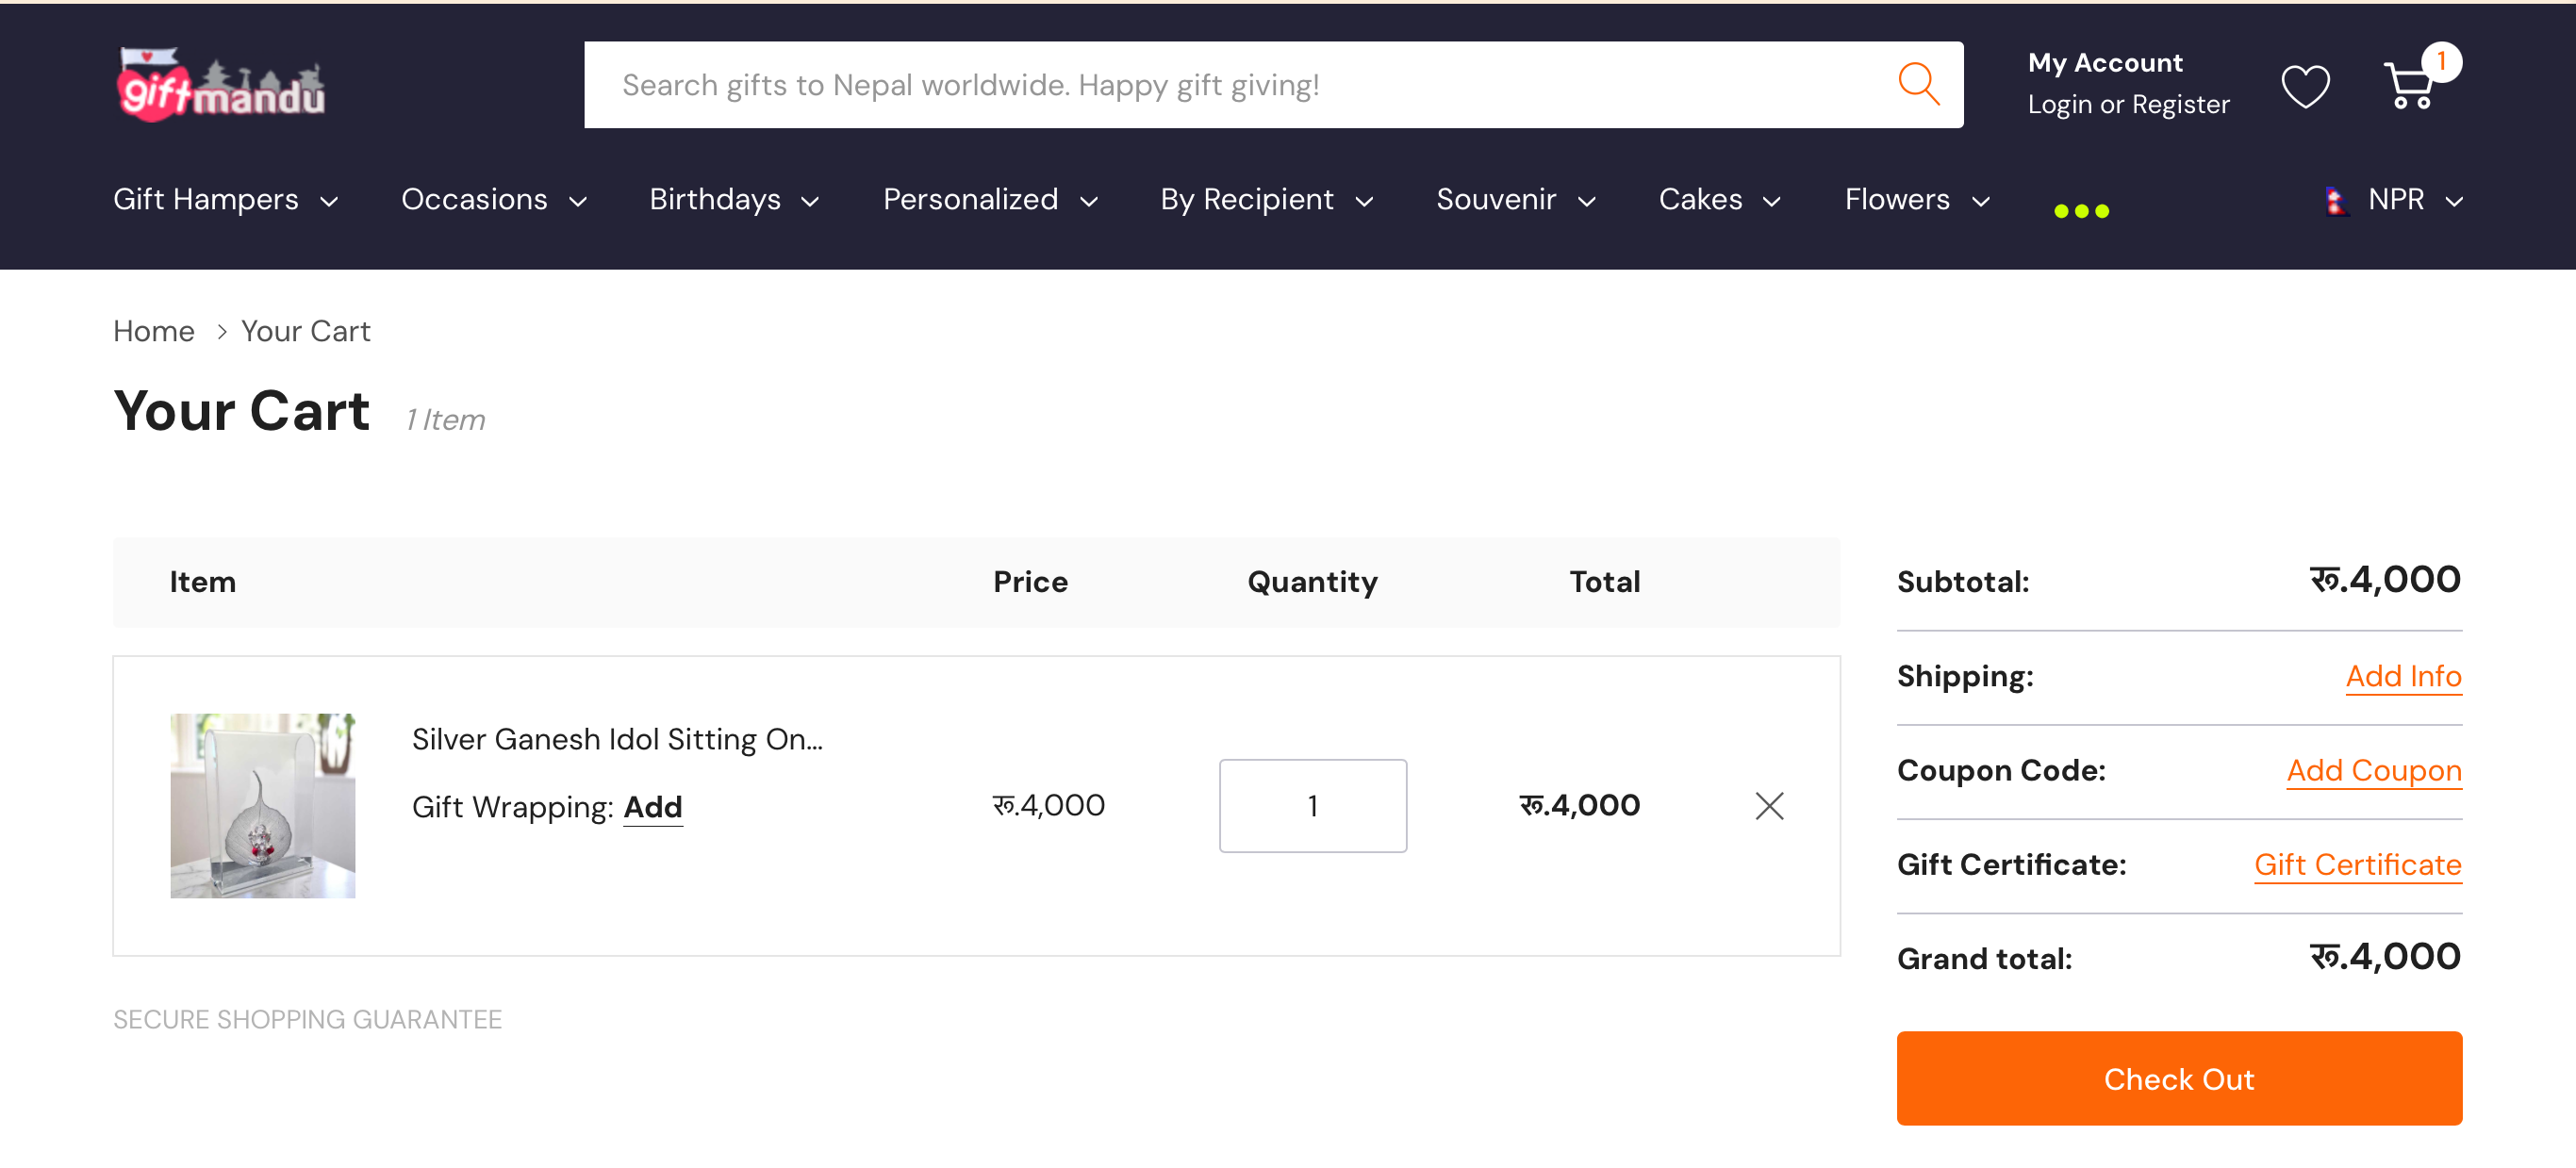Click the orange search magnifier icon
This screenshot has width=2576, height=1168.
(x=1918, y=84)
